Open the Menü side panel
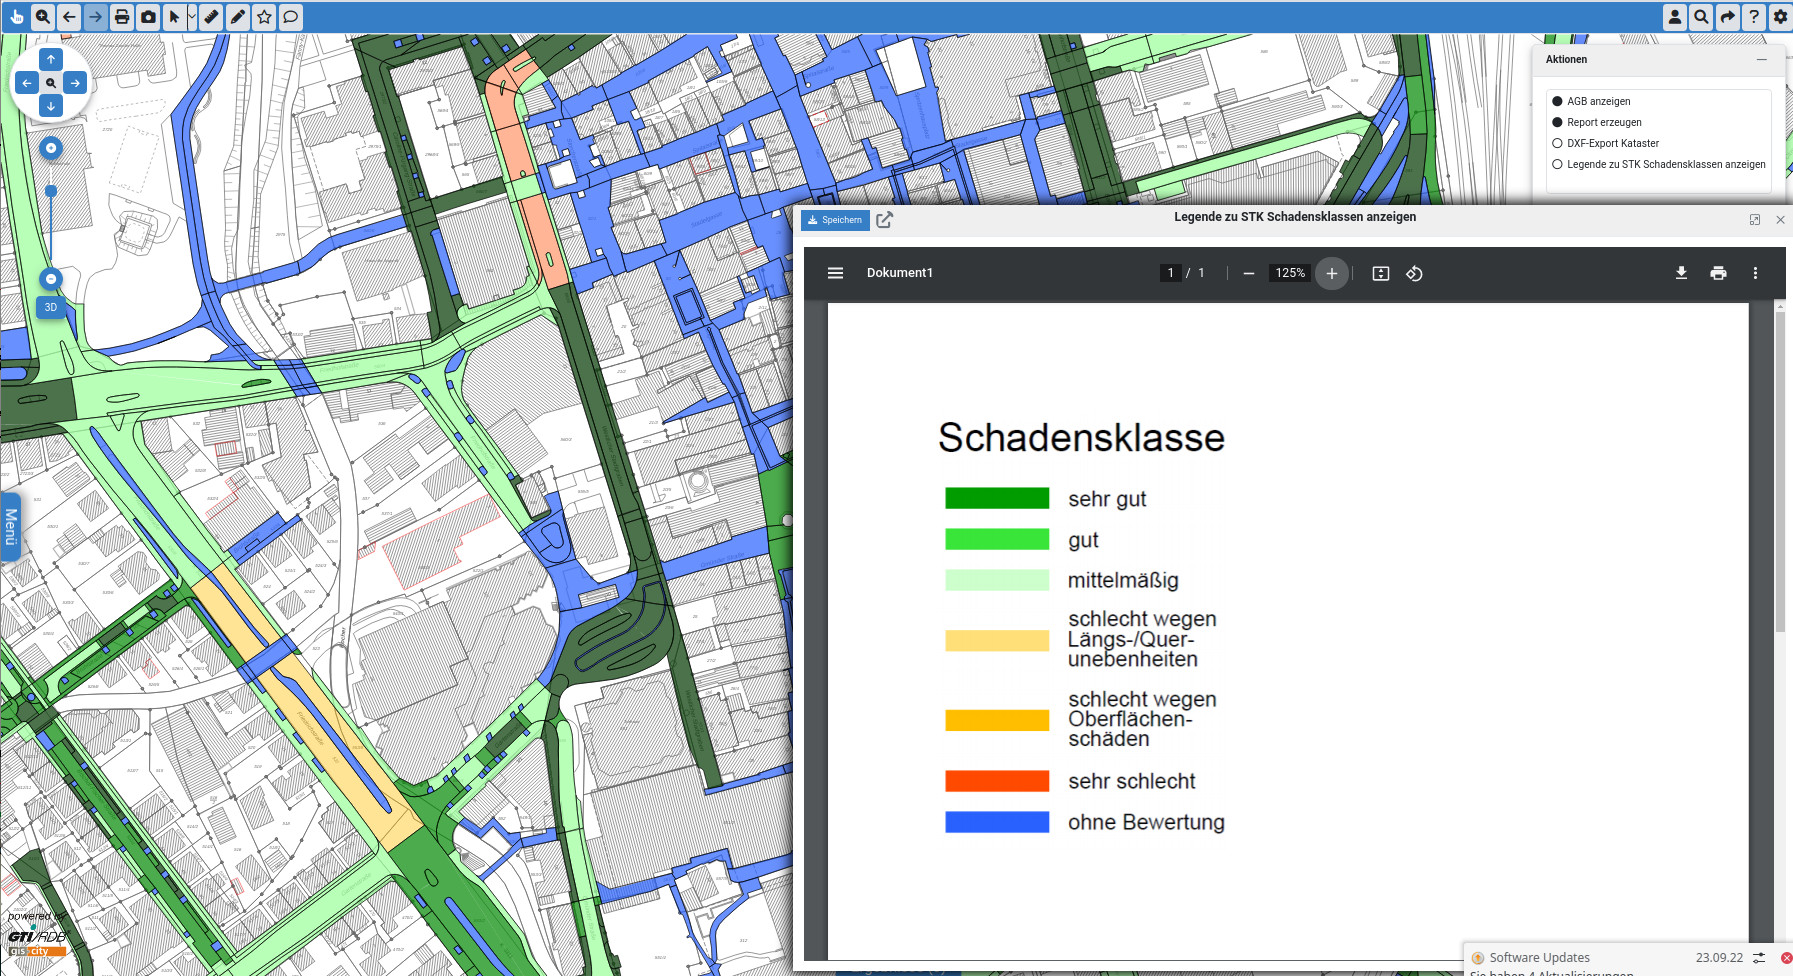This screenshot has width=1793, height=976. coord(11,525)
